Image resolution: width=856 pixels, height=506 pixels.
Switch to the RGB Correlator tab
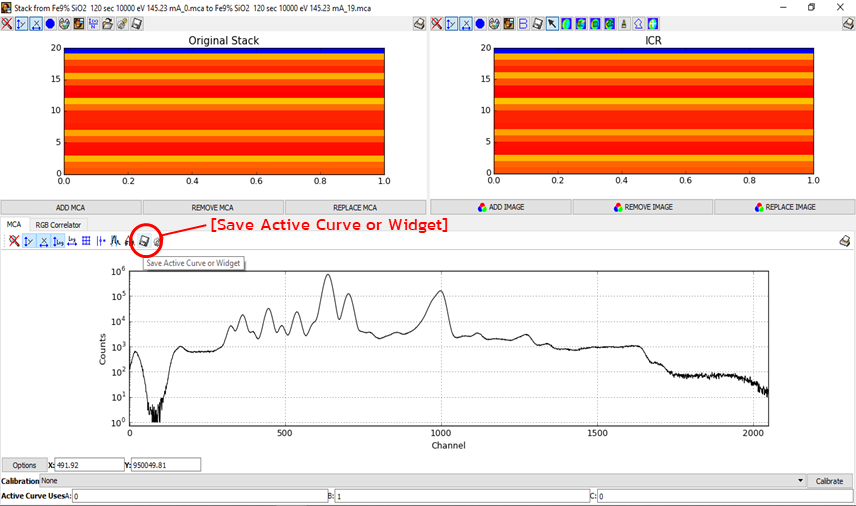pyautogui.click(x=58, y=225)
